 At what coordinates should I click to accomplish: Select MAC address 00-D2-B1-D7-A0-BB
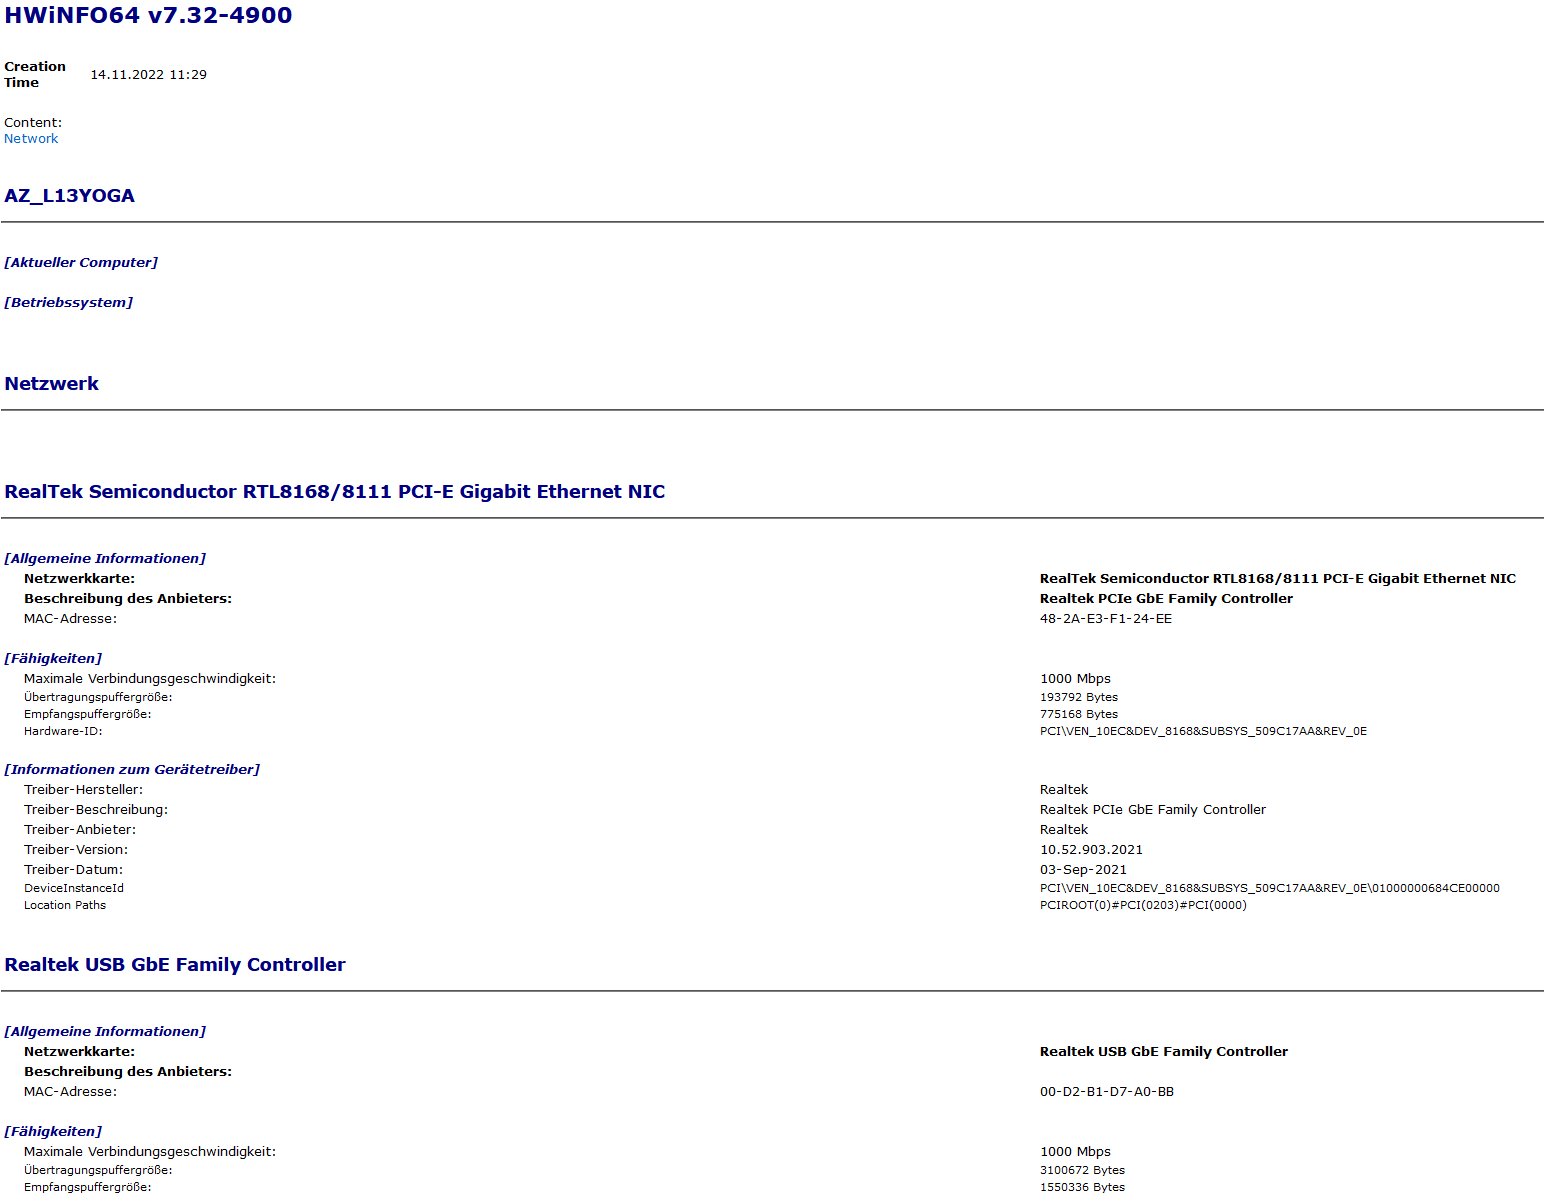[1107, 1092]
